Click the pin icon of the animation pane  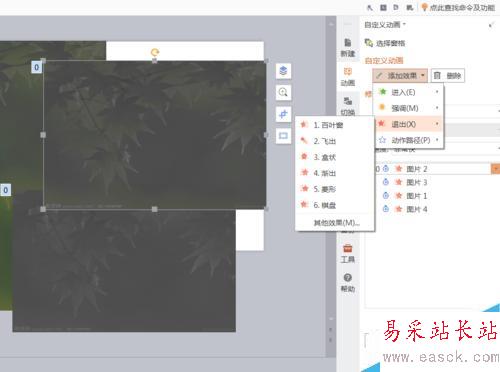click(491, 25)
